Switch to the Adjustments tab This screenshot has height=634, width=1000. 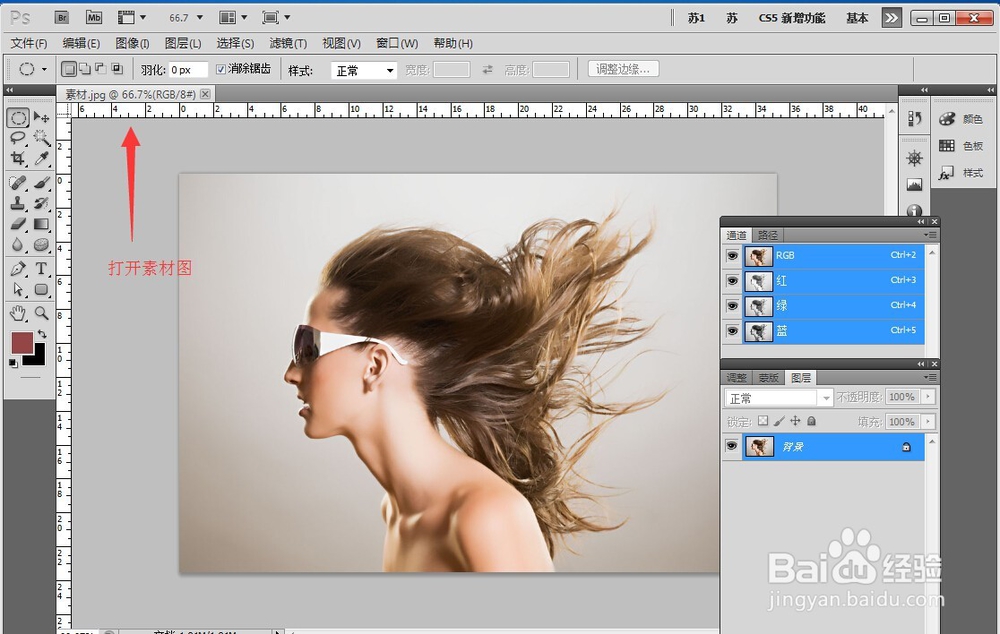(737, 378)
